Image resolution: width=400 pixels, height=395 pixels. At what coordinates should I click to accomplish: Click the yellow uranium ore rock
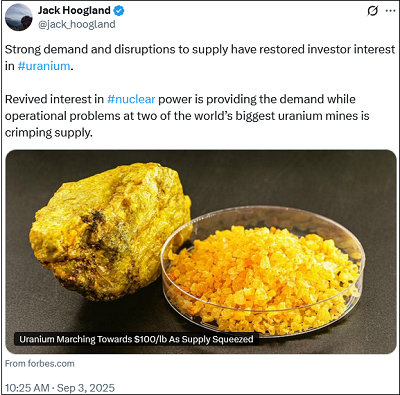tap(110, 232)
